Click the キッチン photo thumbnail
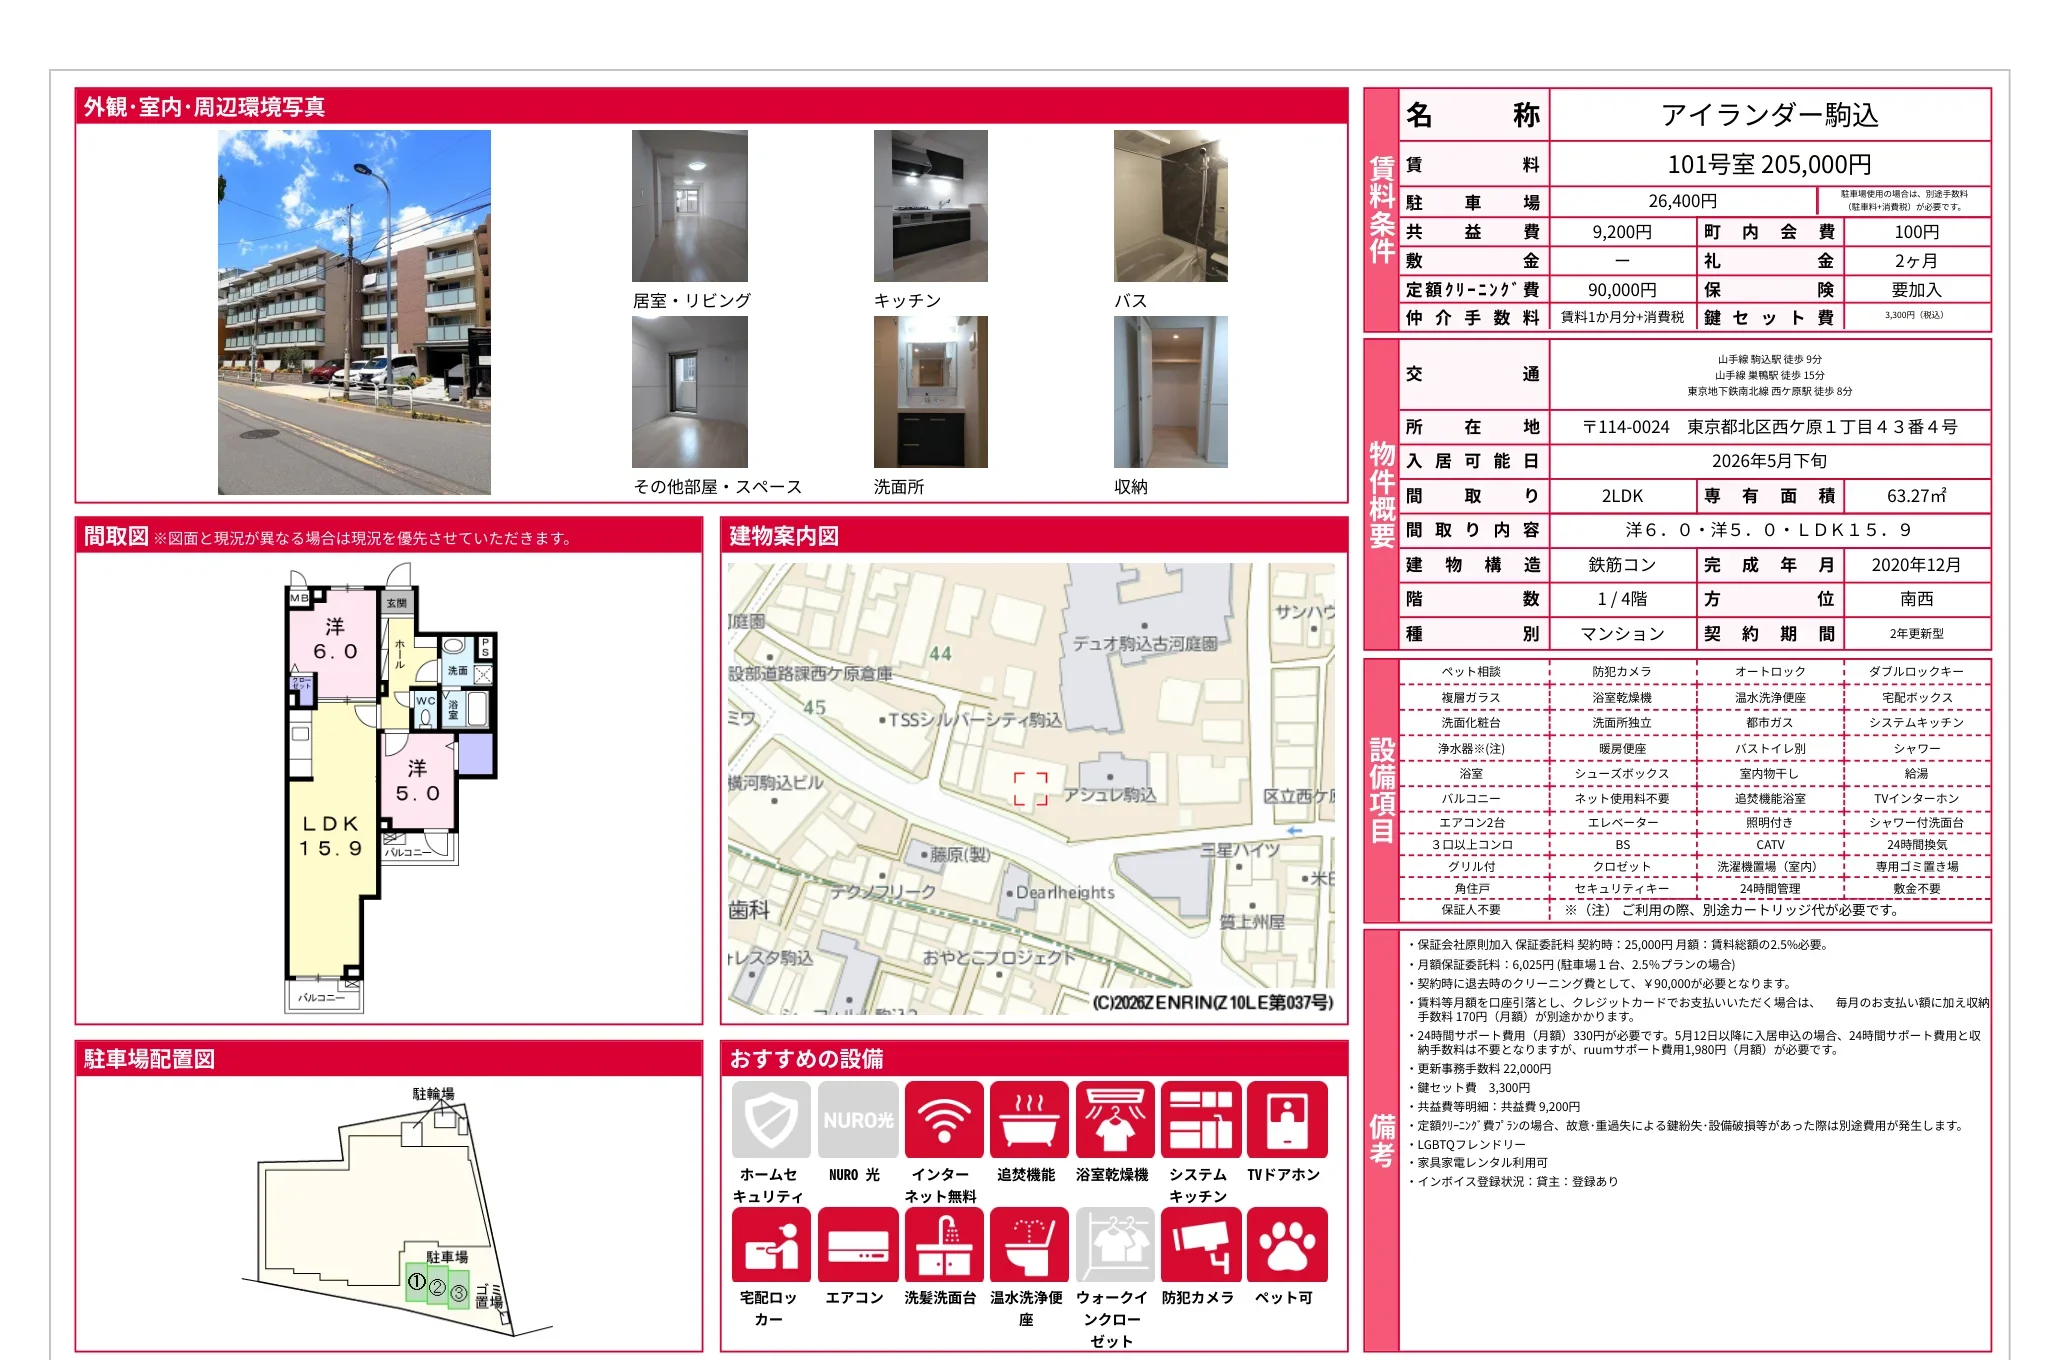 [930, 206]
